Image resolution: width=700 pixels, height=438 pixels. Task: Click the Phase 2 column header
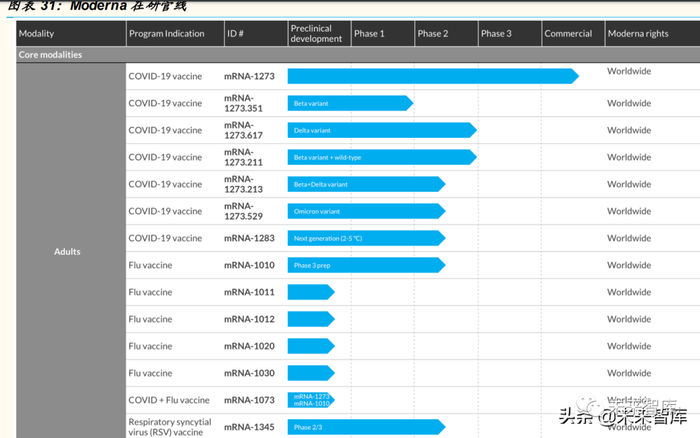coord(446,33)
